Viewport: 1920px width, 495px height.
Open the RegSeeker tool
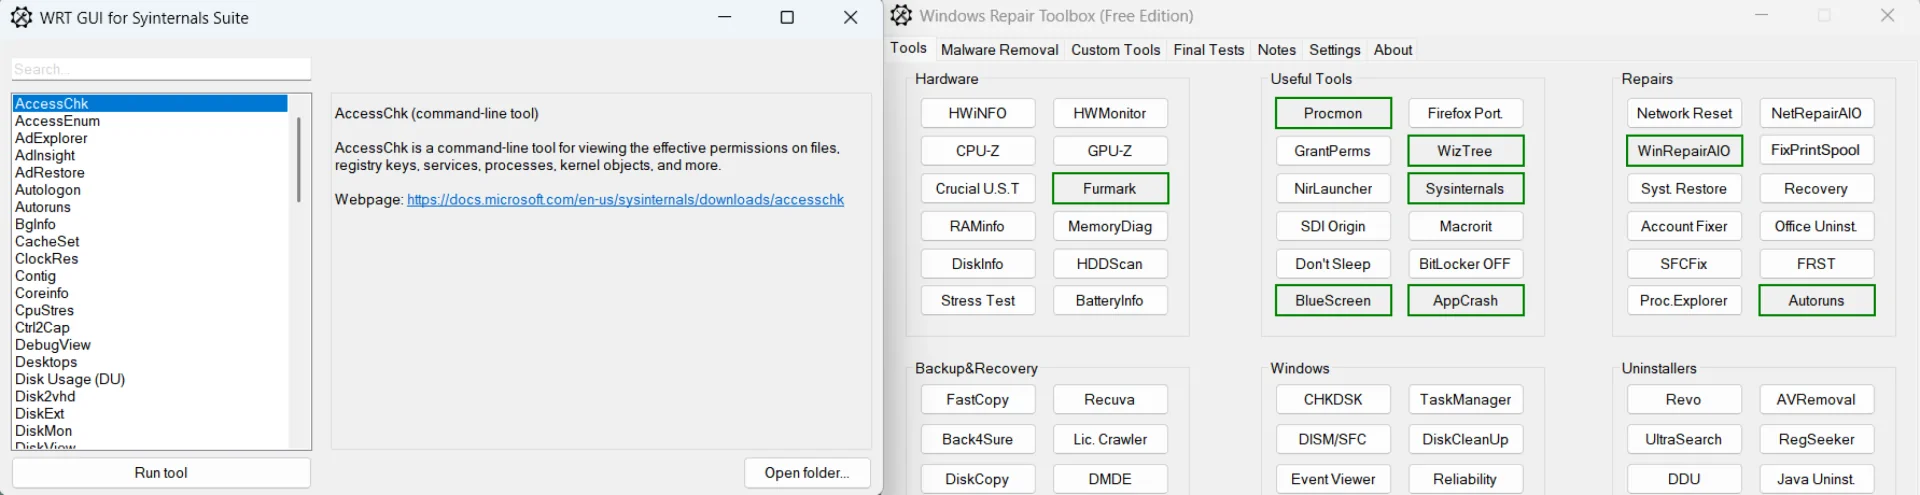pos(1816,439)
